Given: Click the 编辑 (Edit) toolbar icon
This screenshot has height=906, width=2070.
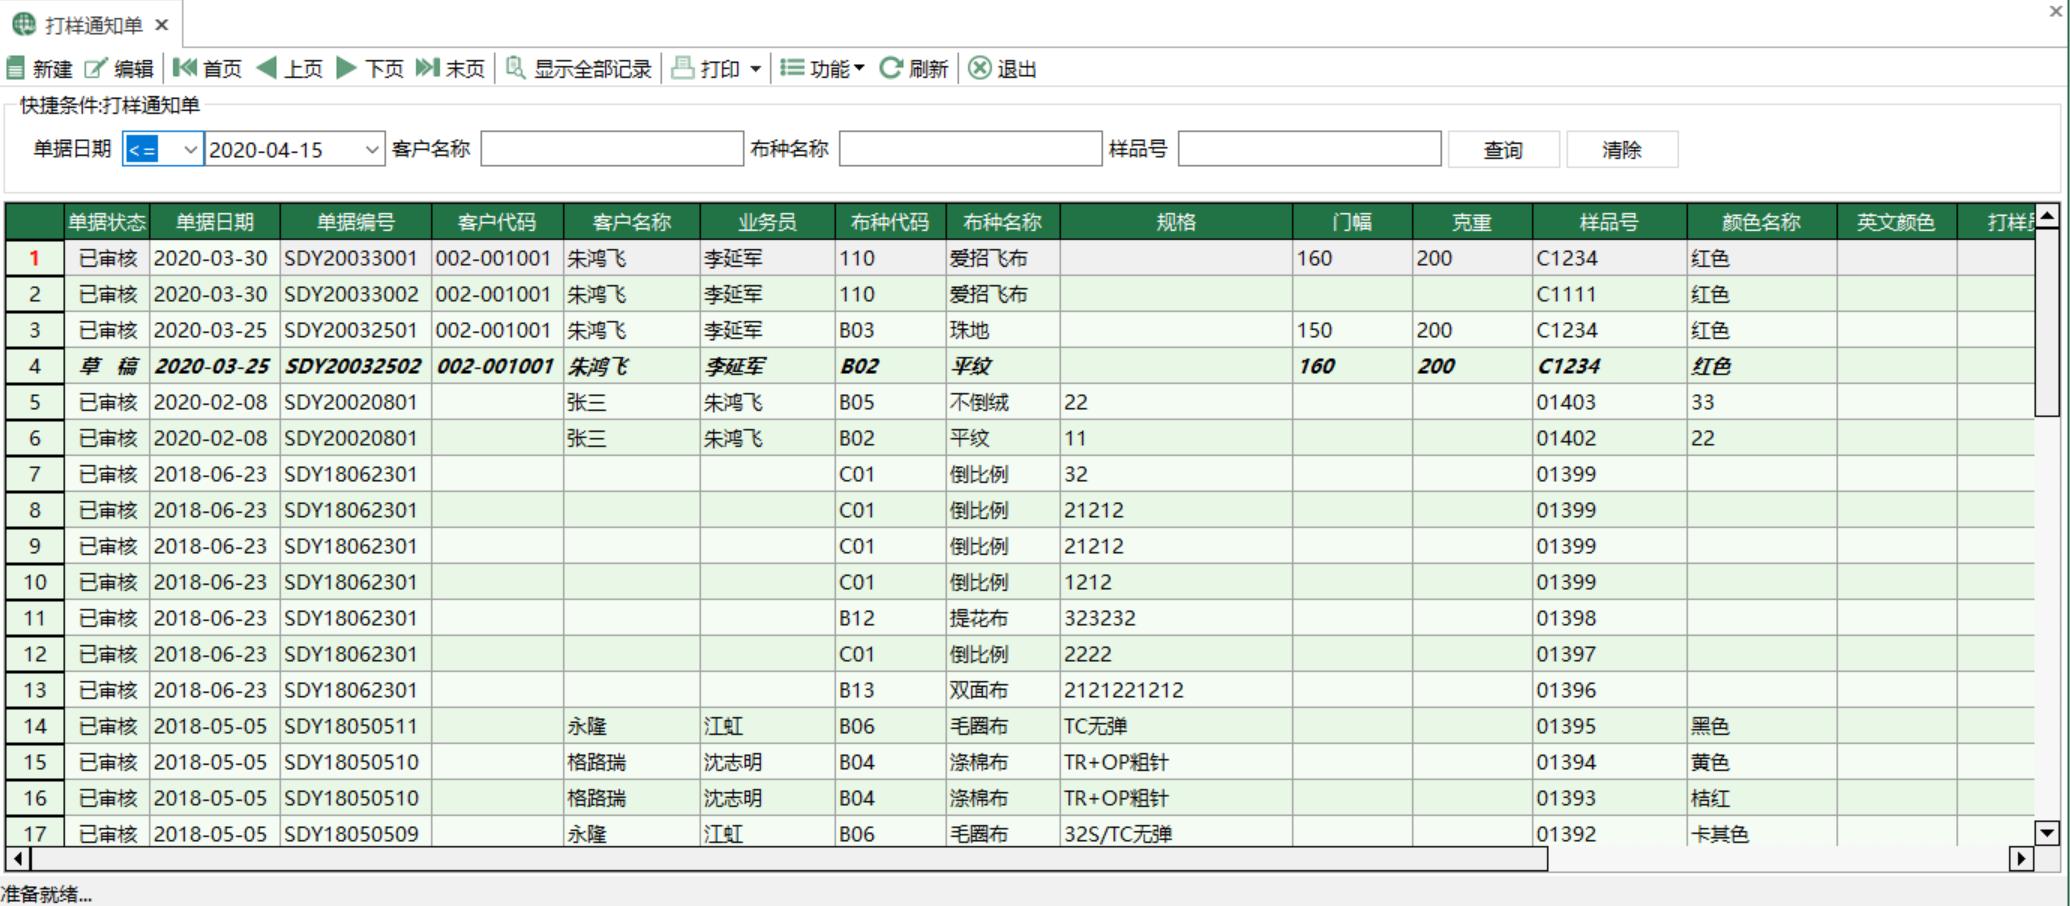Looking at the screenshot, I should 95,68.
